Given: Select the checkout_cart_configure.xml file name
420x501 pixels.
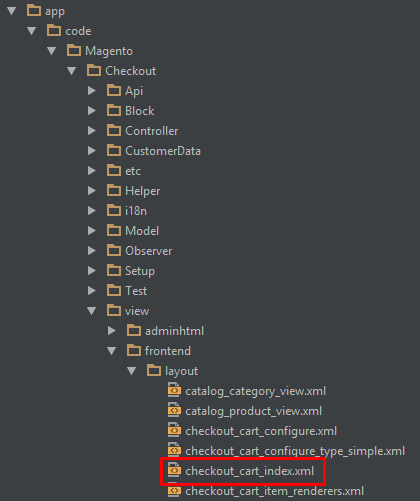Looking at the screenshot, I should point(261,431).
